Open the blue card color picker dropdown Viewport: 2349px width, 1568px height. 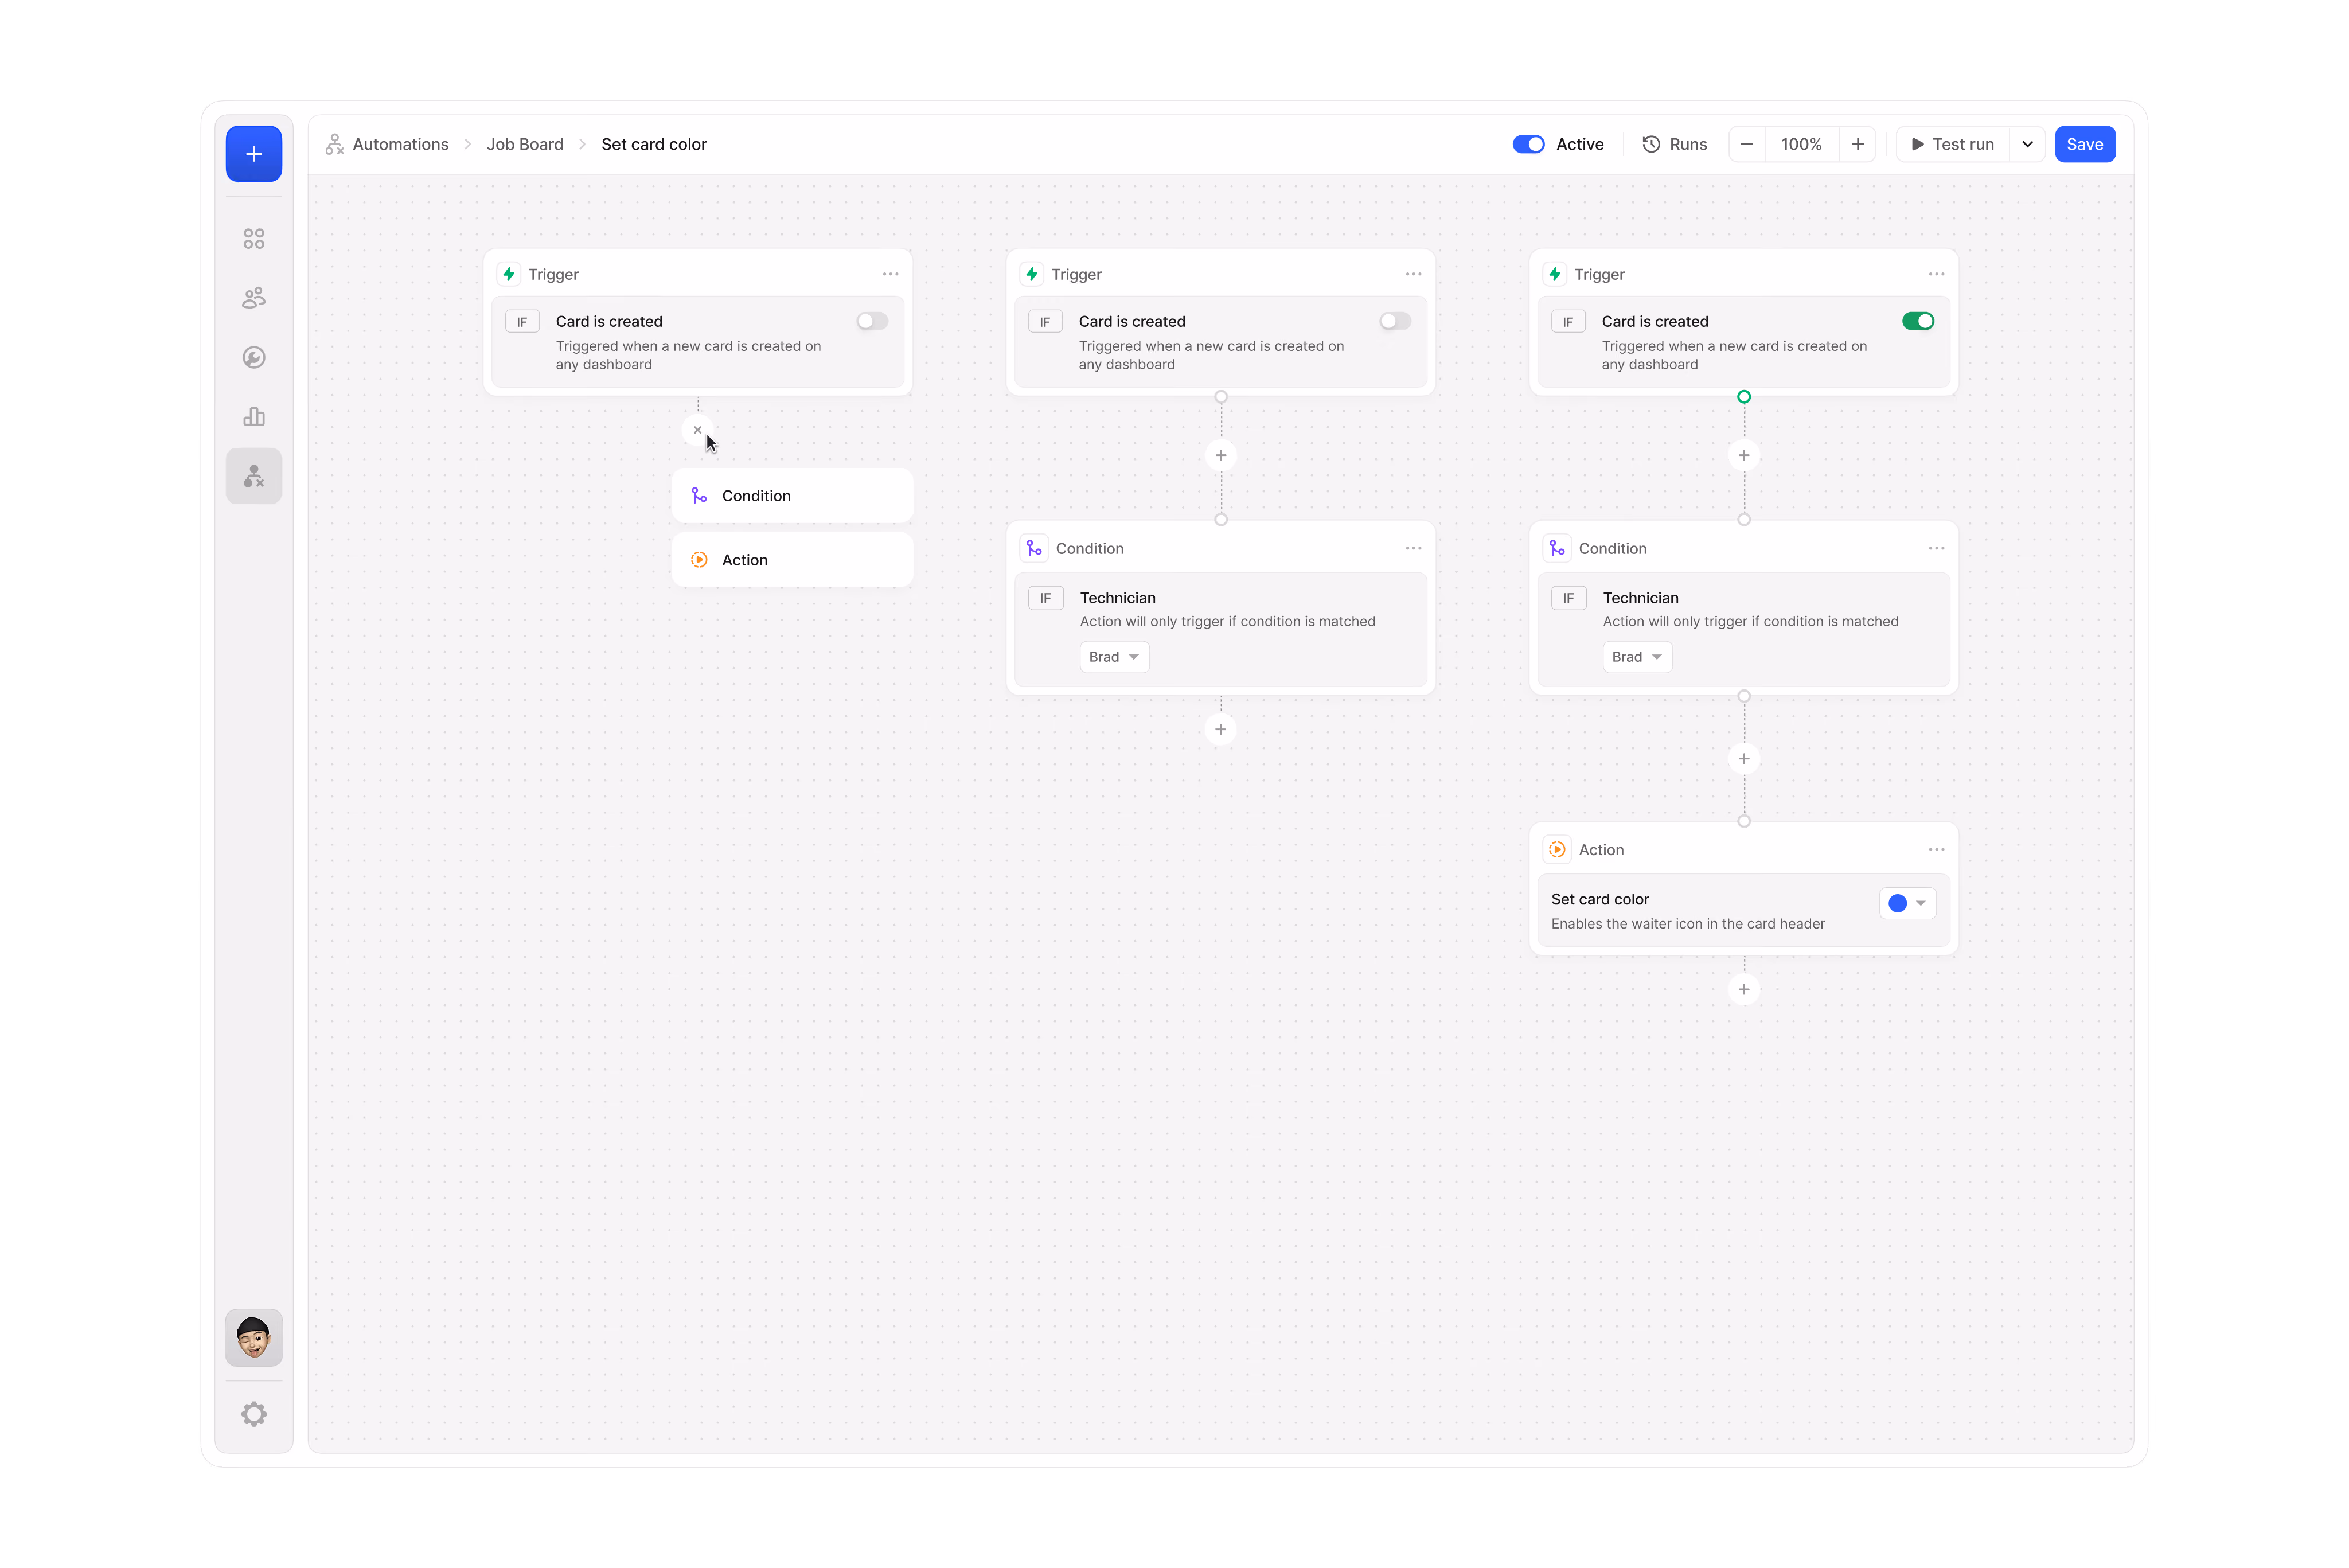[1908, 903]
